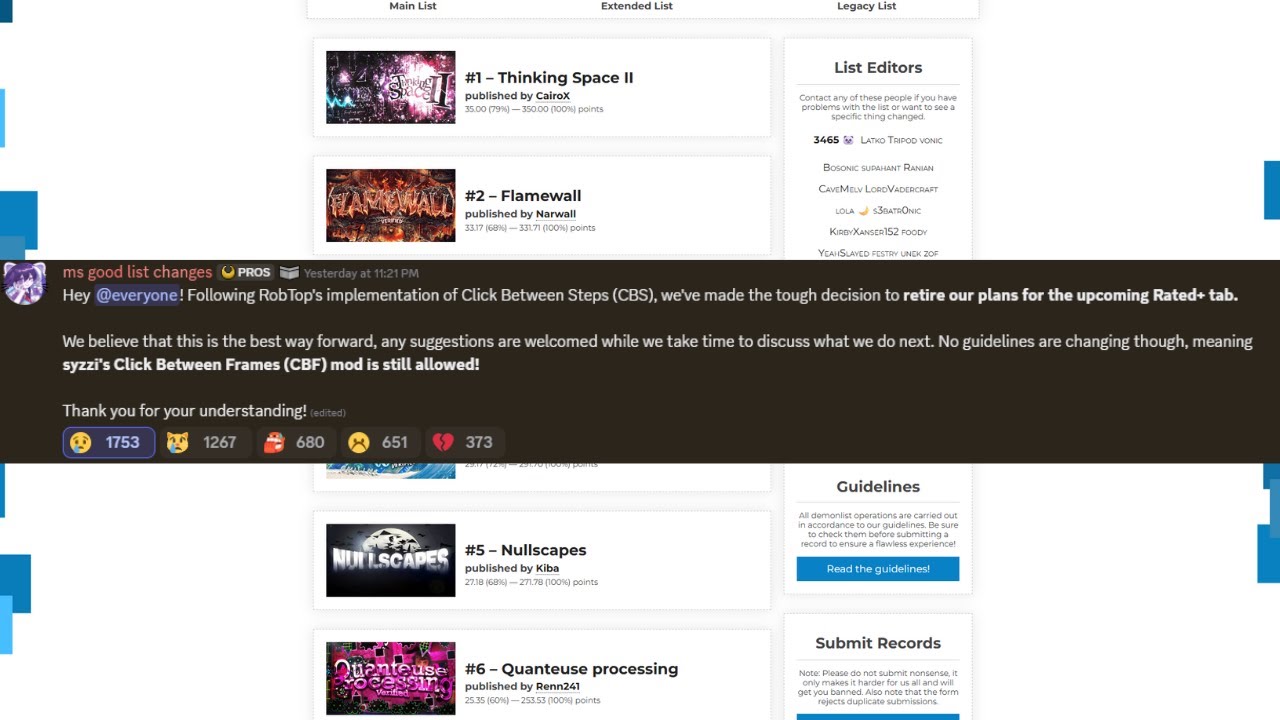Open the #5 – Nullscapes title link

point(526,550)
